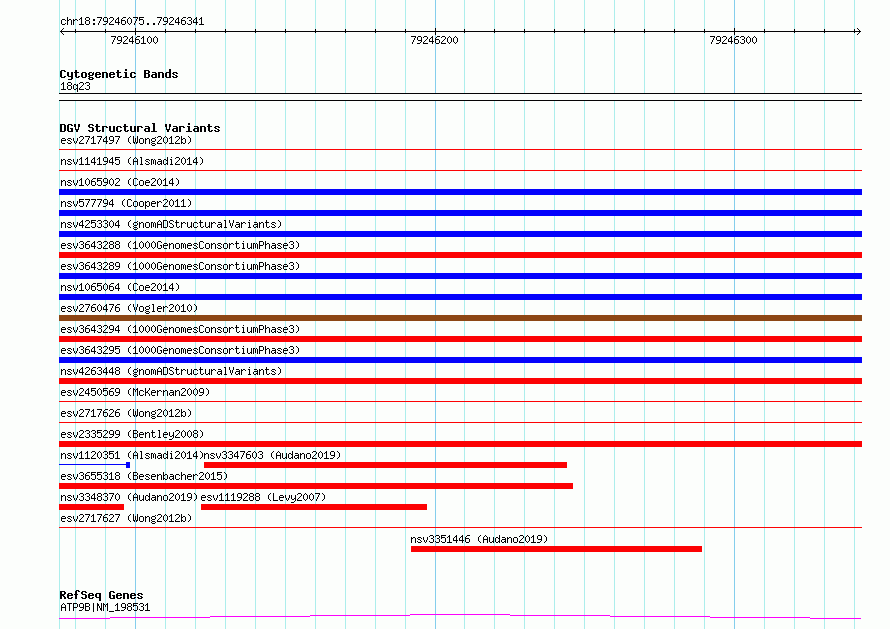Click the blue bar under nsv4253304
Viewport: 890px width, 629px height.
click(460, 234)
